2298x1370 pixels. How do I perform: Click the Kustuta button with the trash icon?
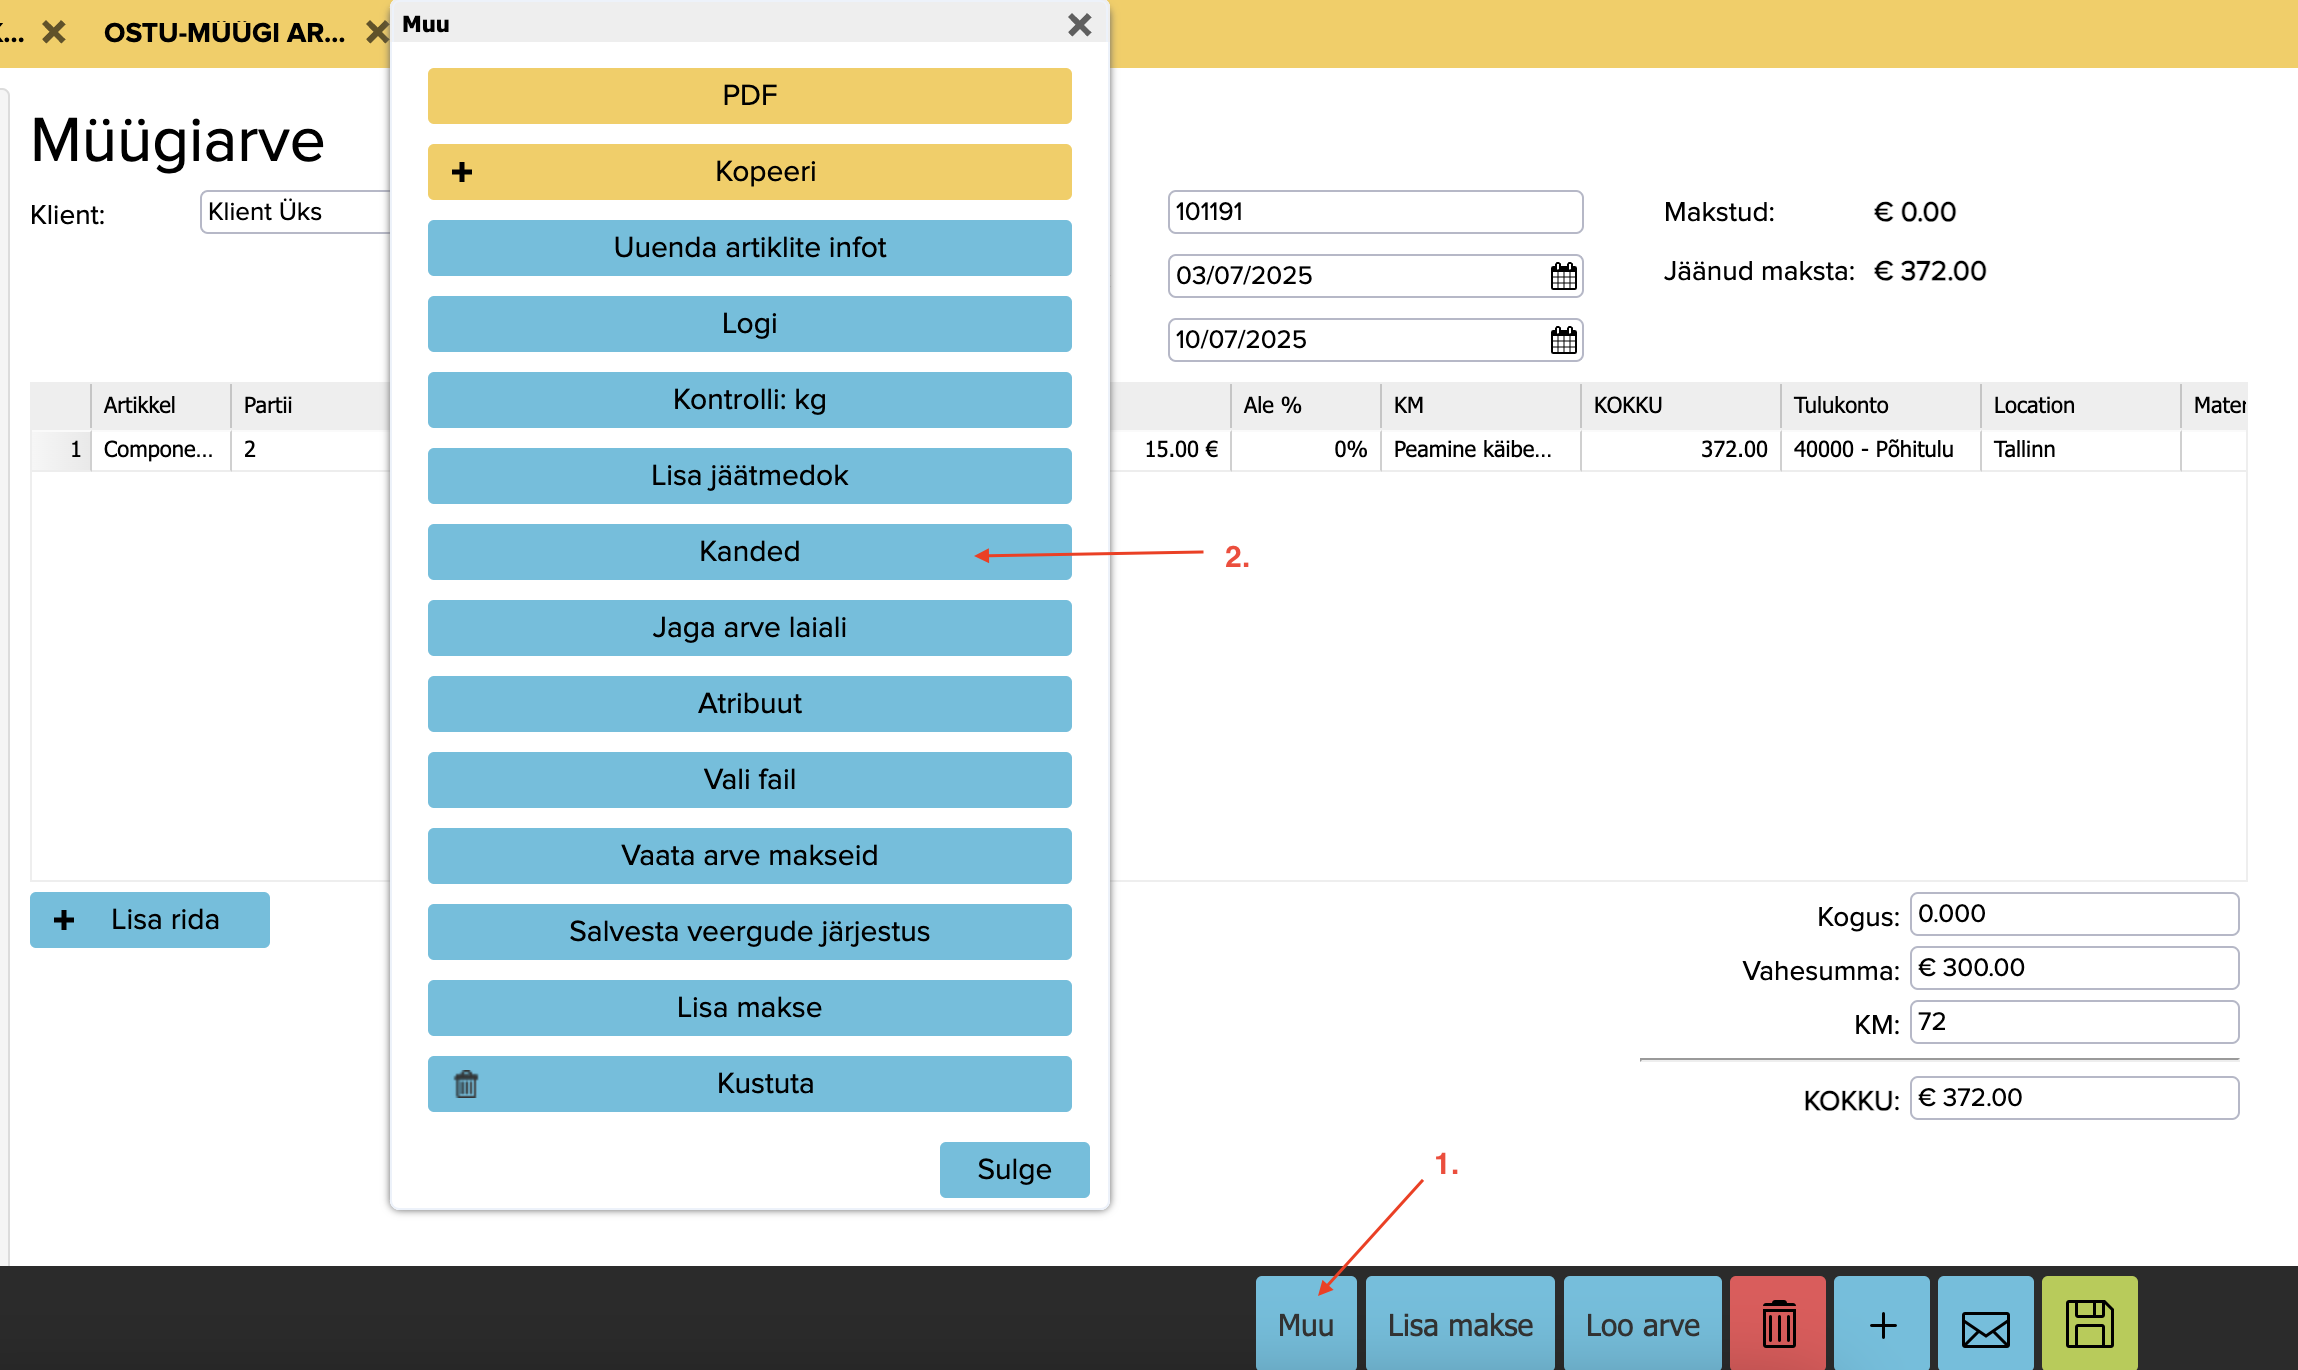click(749, 1083)
